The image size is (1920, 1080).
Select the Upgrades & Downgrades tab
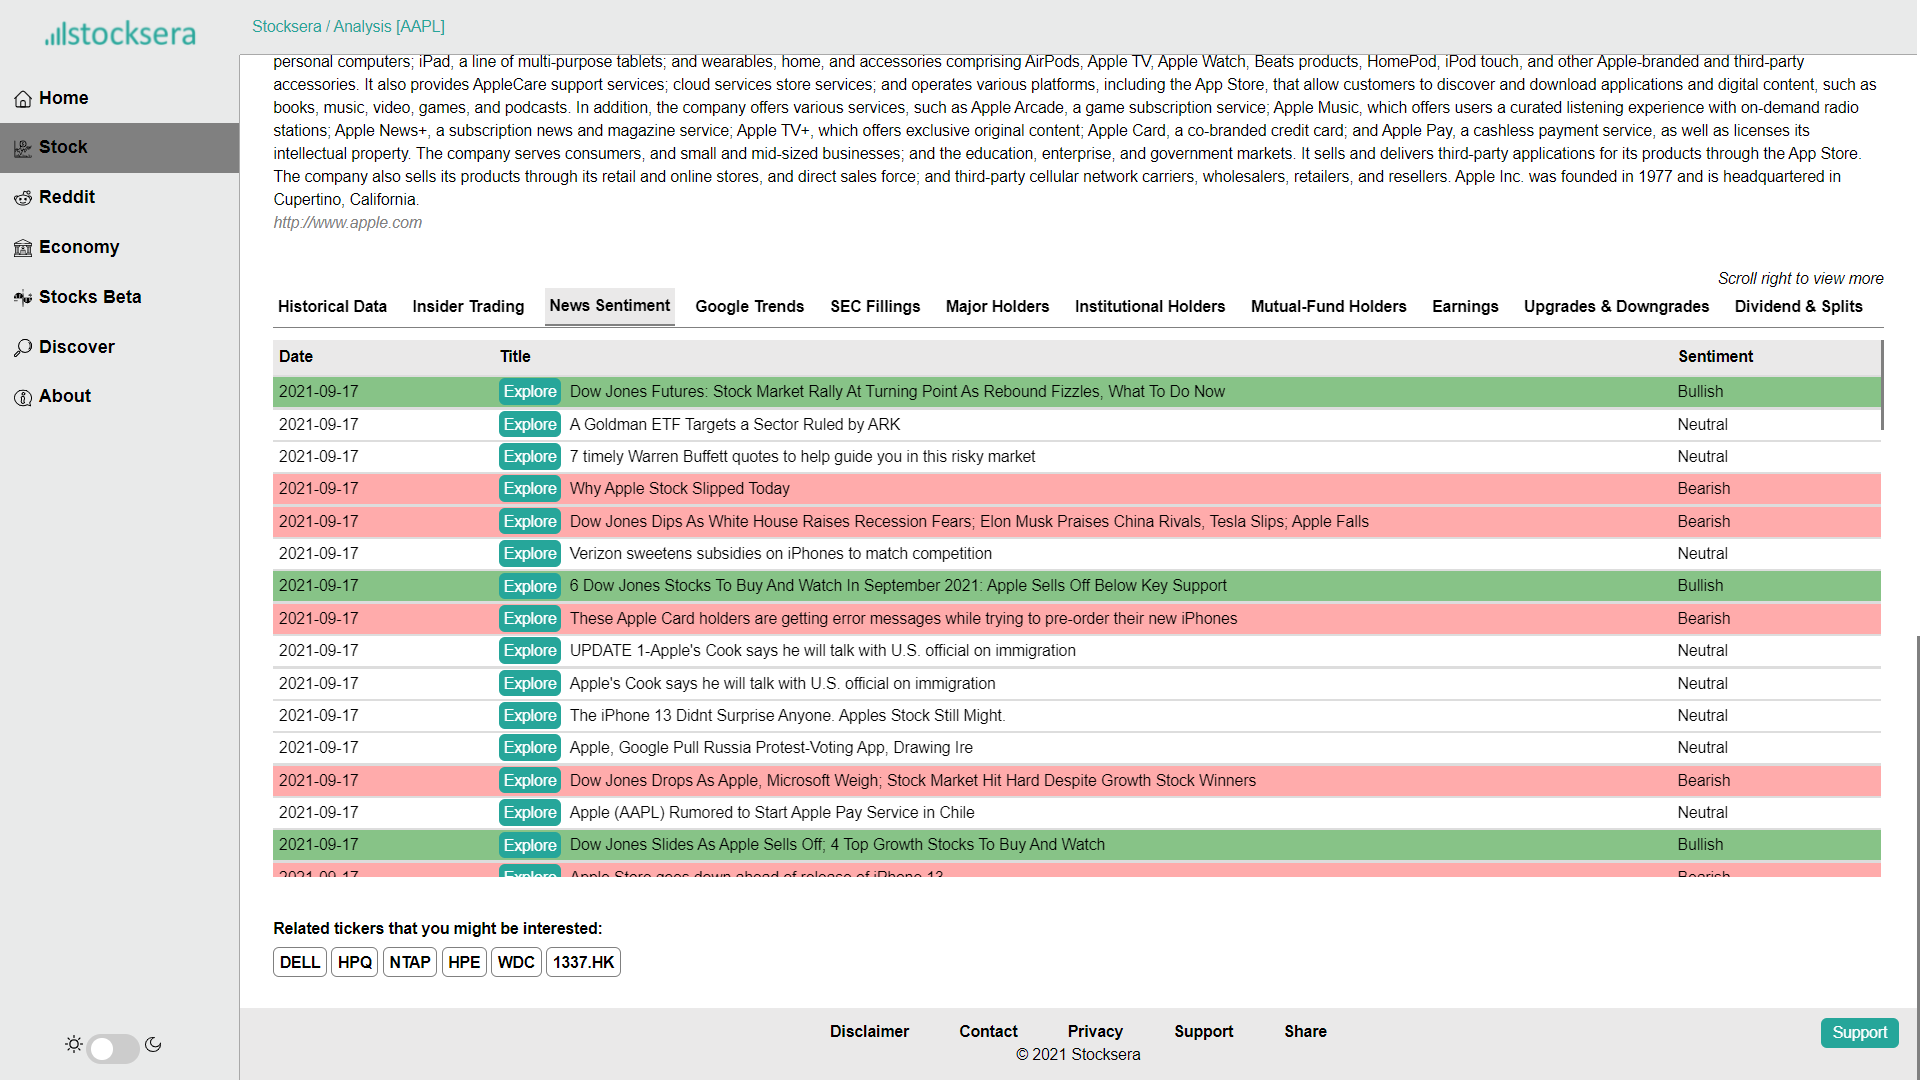click(1616, 306)
